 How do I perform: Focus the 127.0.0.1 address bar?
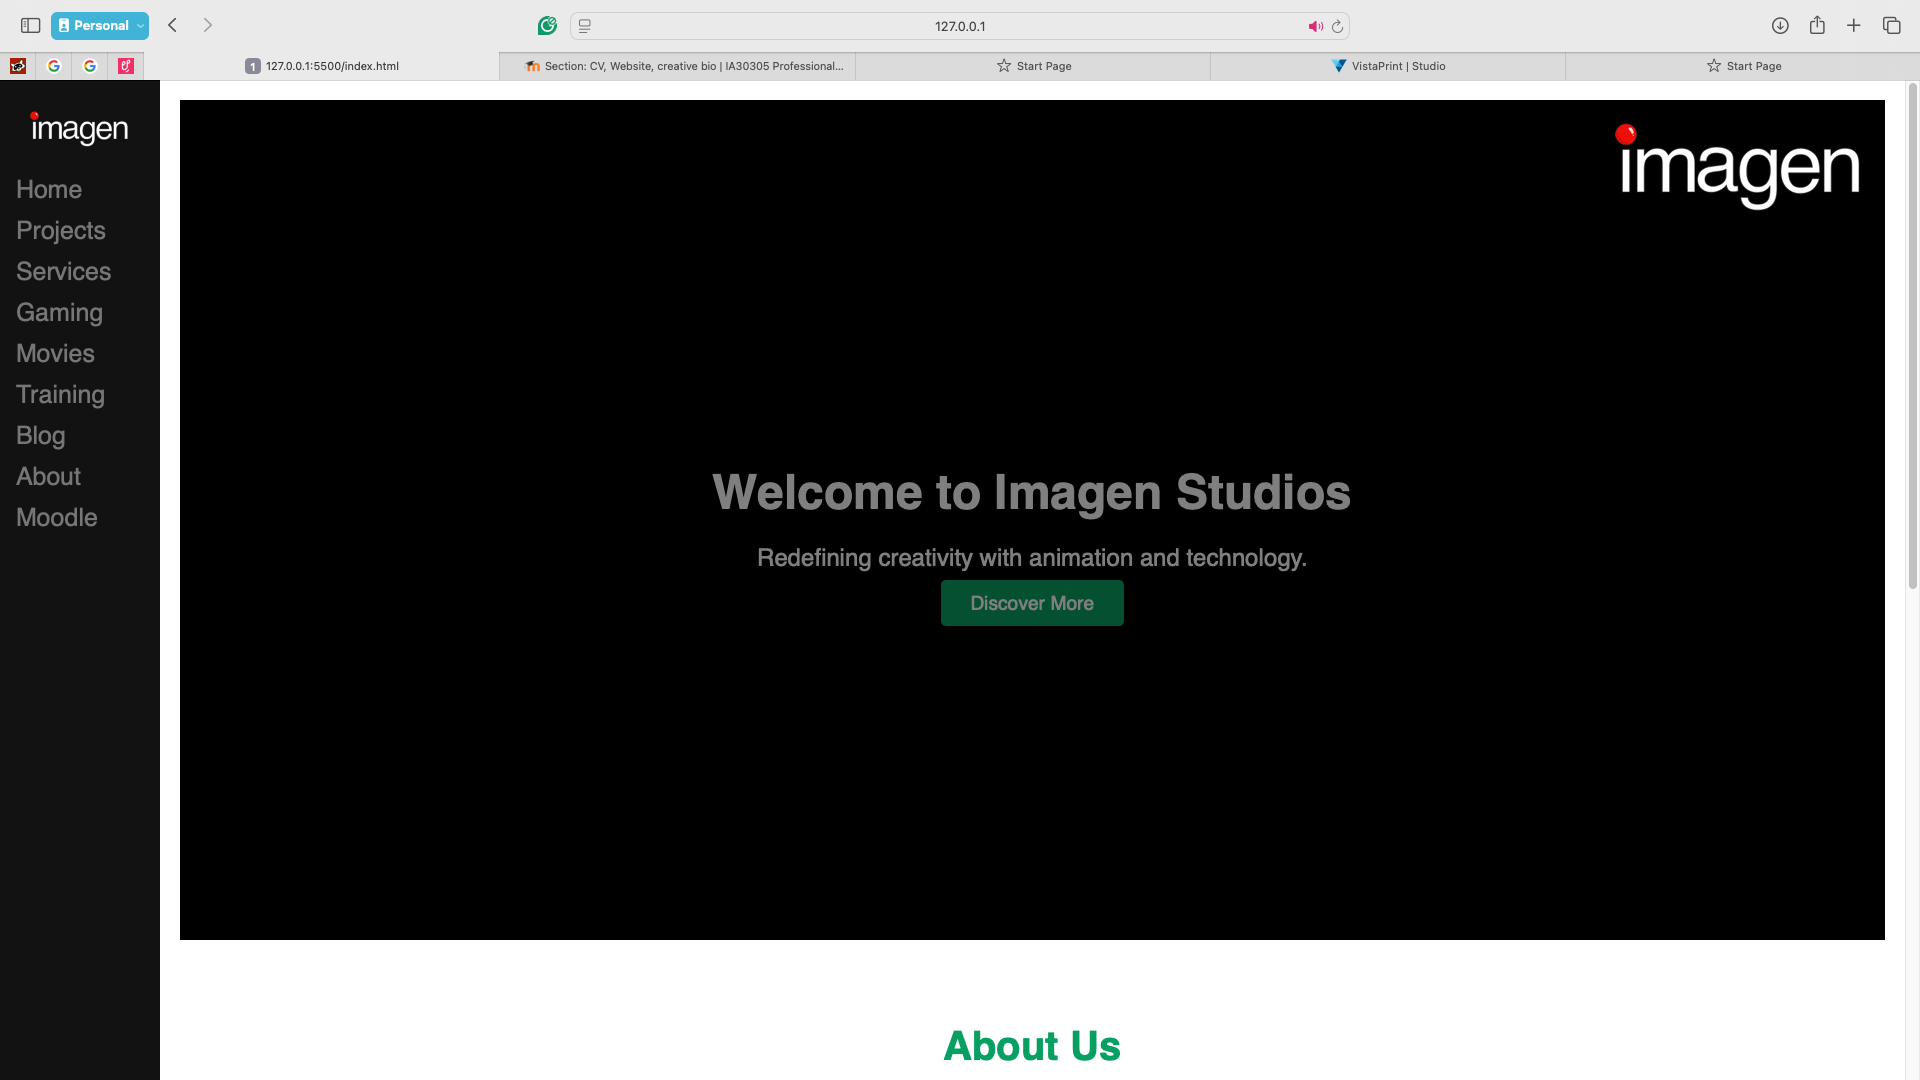coord(960,26)
